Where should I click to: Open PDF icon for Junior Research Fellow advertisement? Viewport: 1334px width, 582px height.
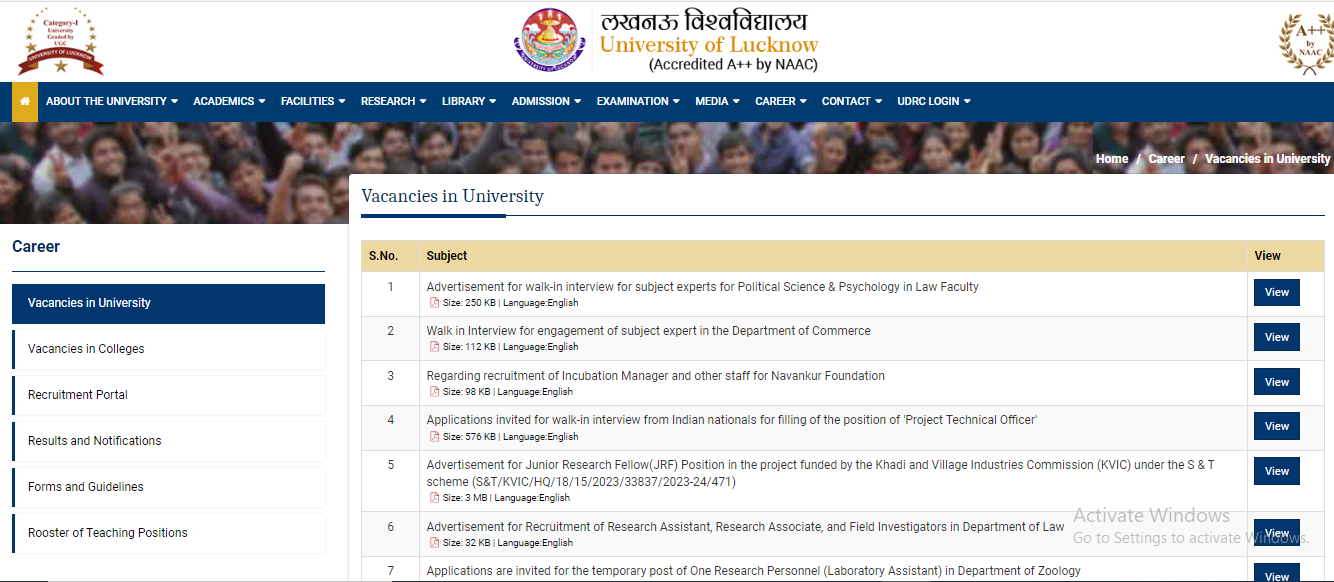tap(435, 498)
